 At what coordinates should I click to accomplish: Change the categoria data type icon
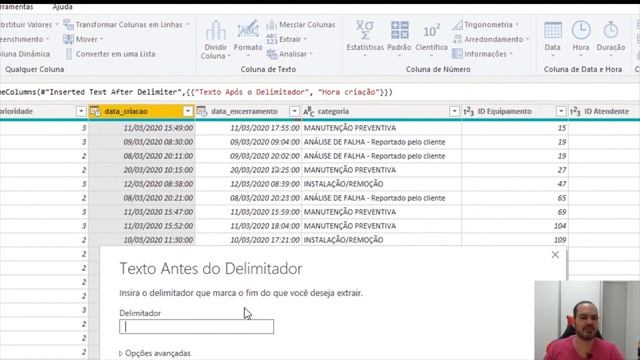pos(309,111)
